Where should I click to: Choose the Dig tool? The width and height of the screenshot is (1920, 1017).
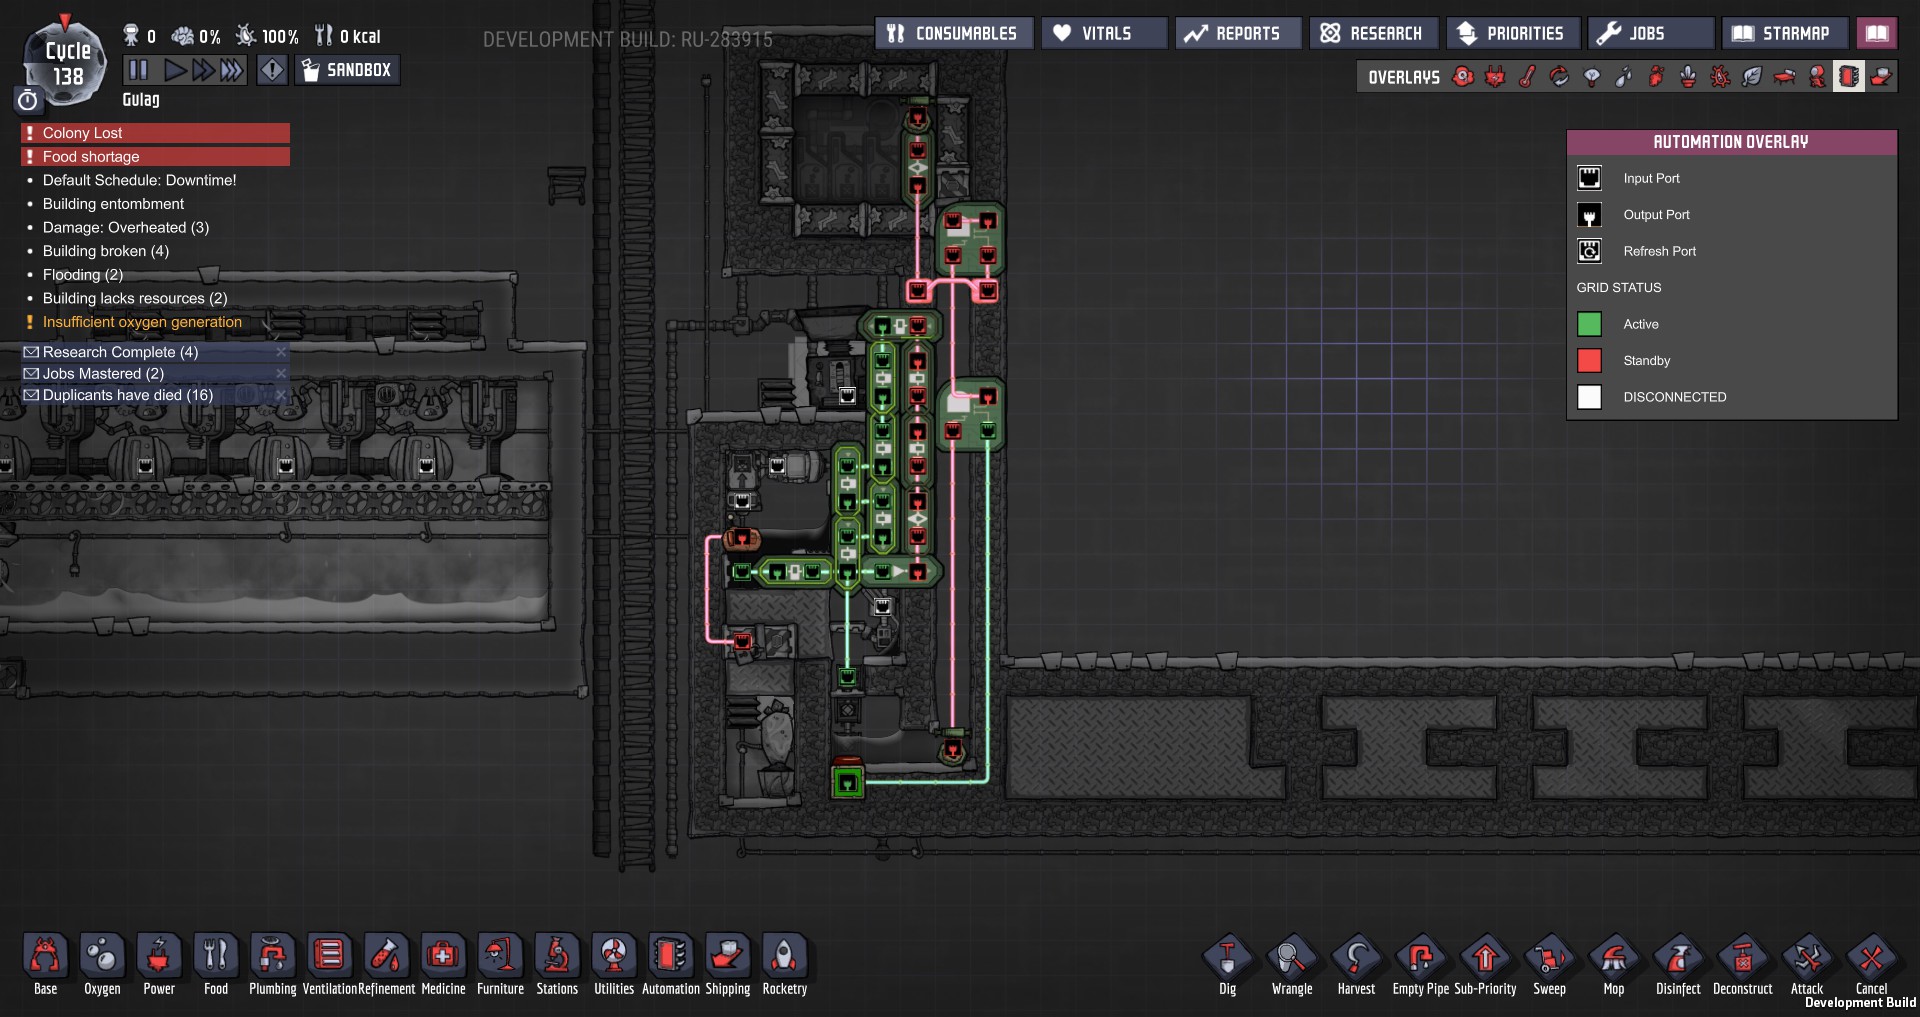[1227, 960]
